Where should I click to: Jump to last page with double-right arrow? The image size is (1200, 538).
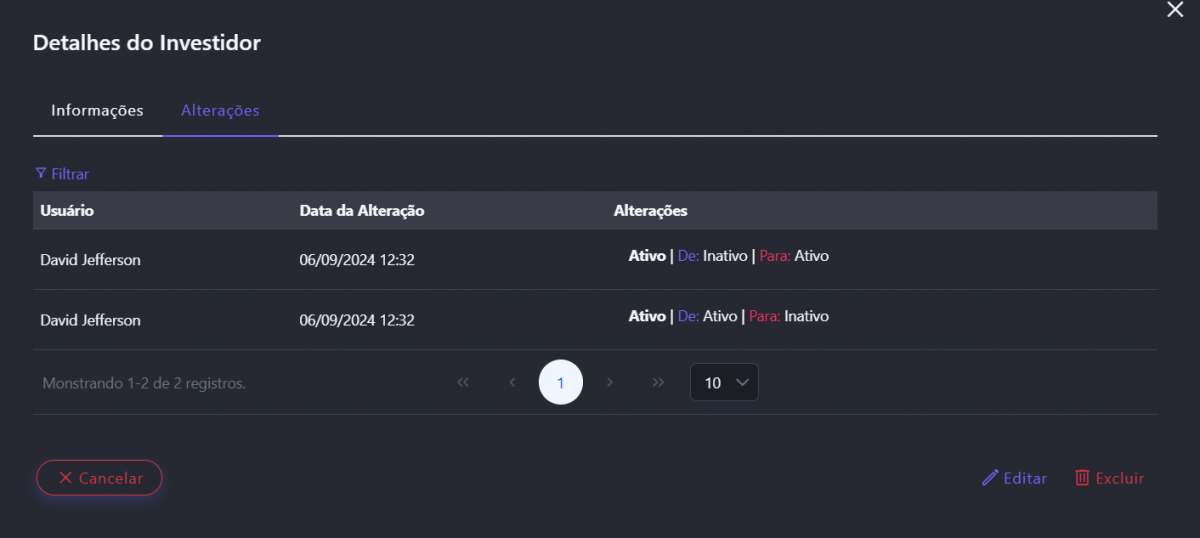[658, 382]
